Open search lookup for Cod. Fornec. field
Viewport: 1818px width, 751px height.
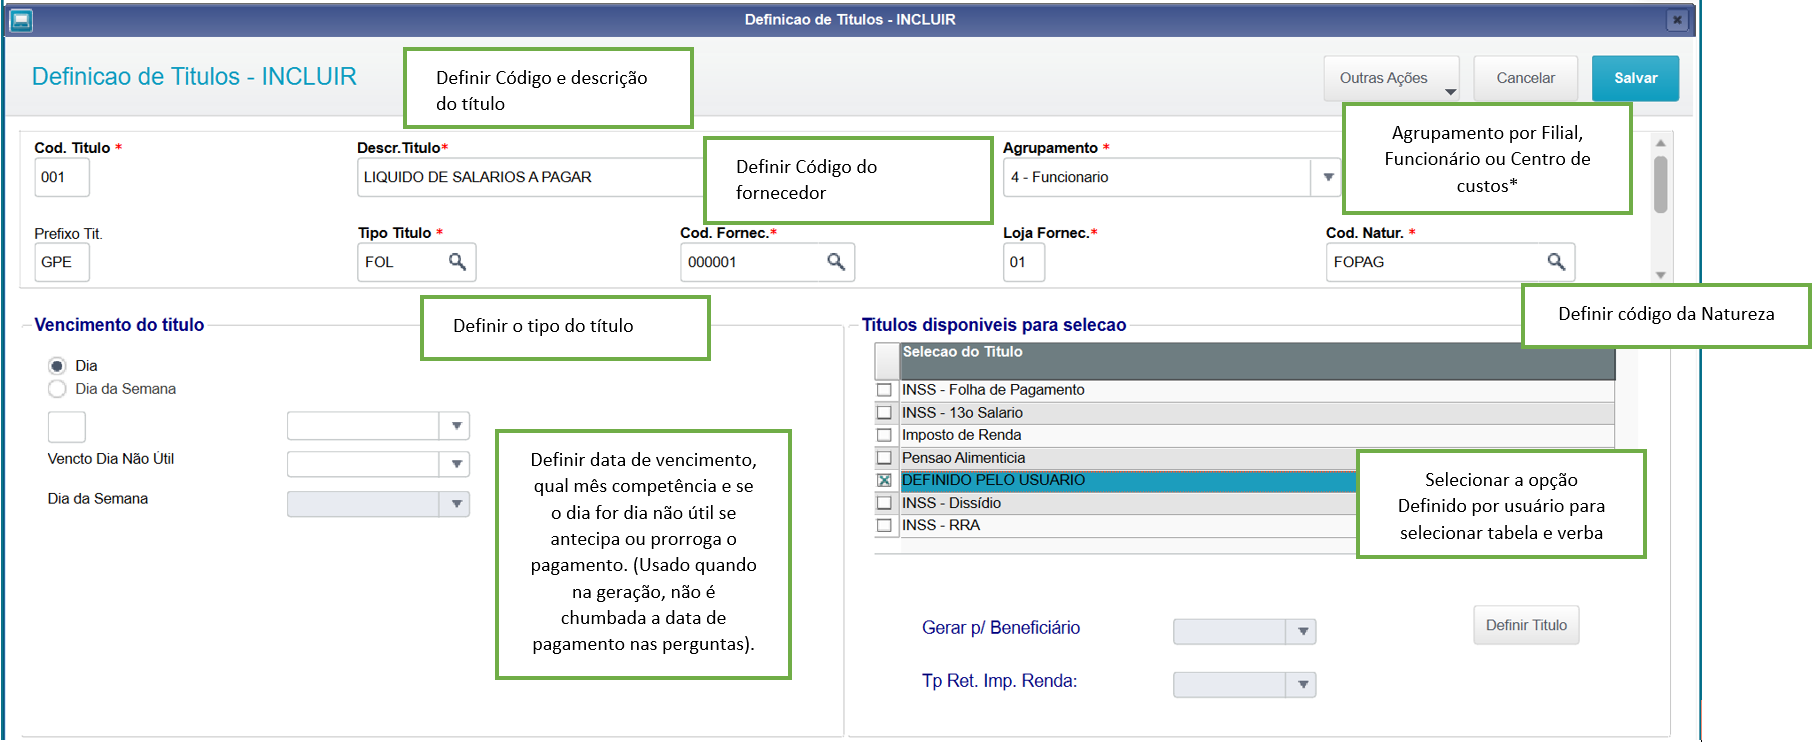836,262
